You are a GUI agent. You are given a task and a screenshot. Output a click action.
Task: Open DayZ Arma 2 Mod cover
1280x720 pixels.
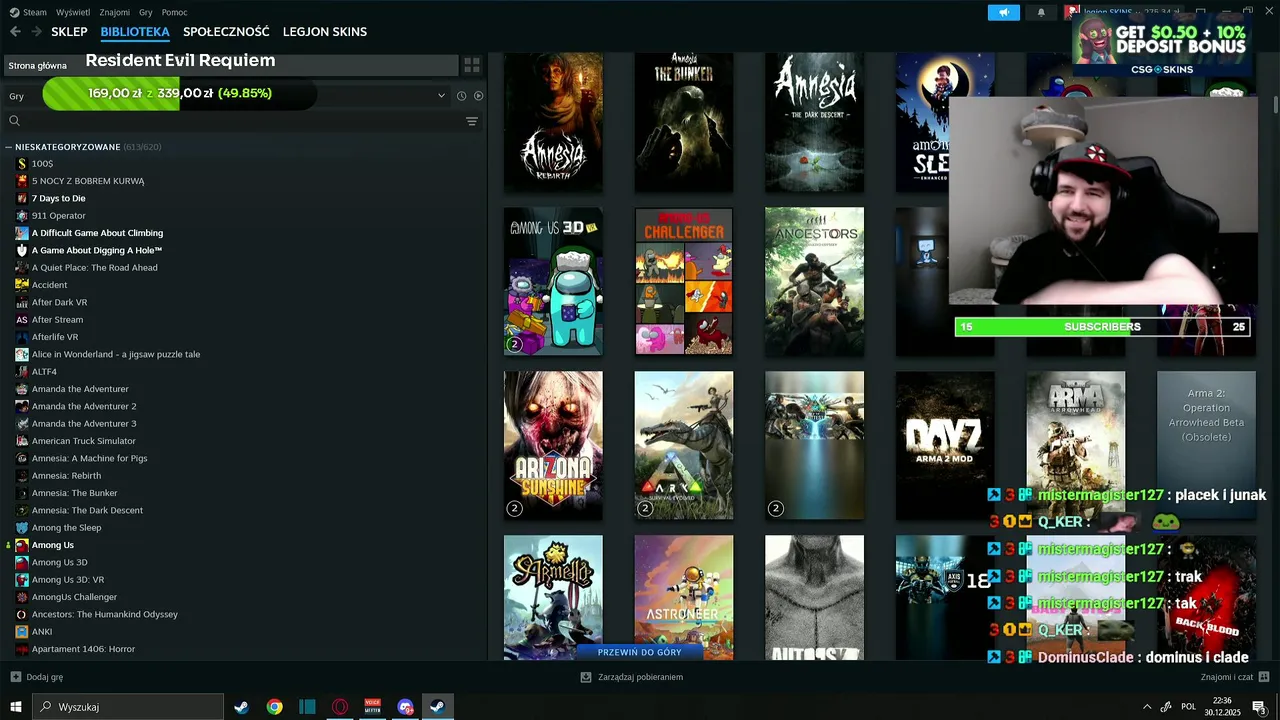tap(945, 445)
